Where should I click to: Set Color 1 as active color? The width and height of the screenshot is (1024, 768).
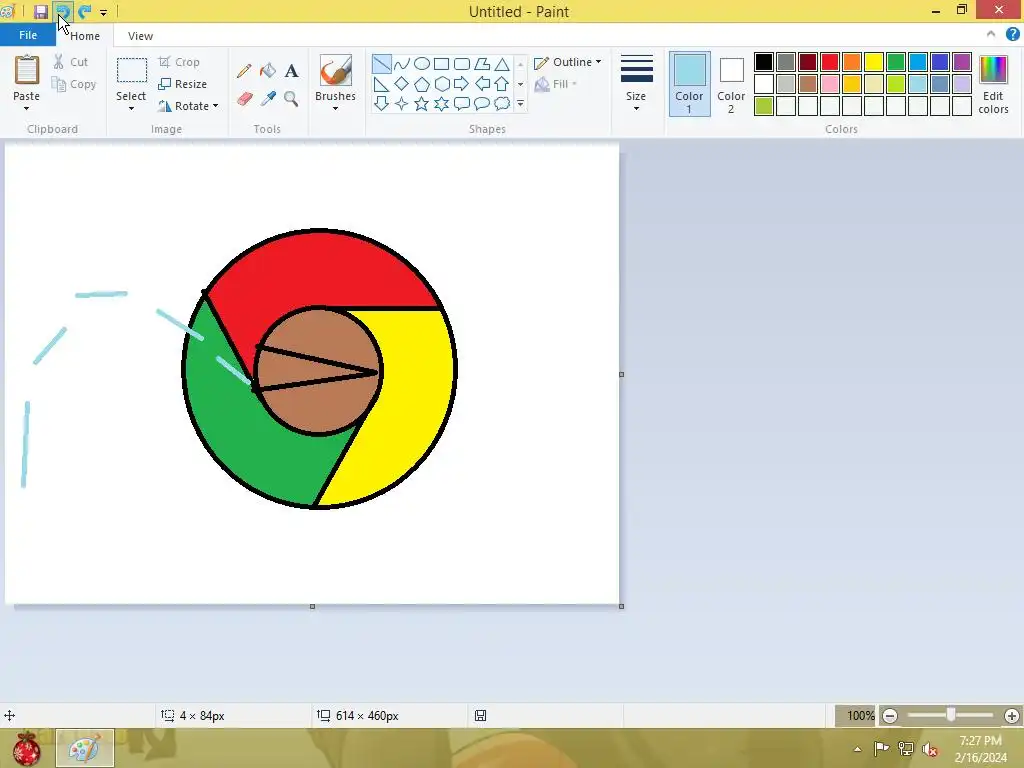click(690, 84)
